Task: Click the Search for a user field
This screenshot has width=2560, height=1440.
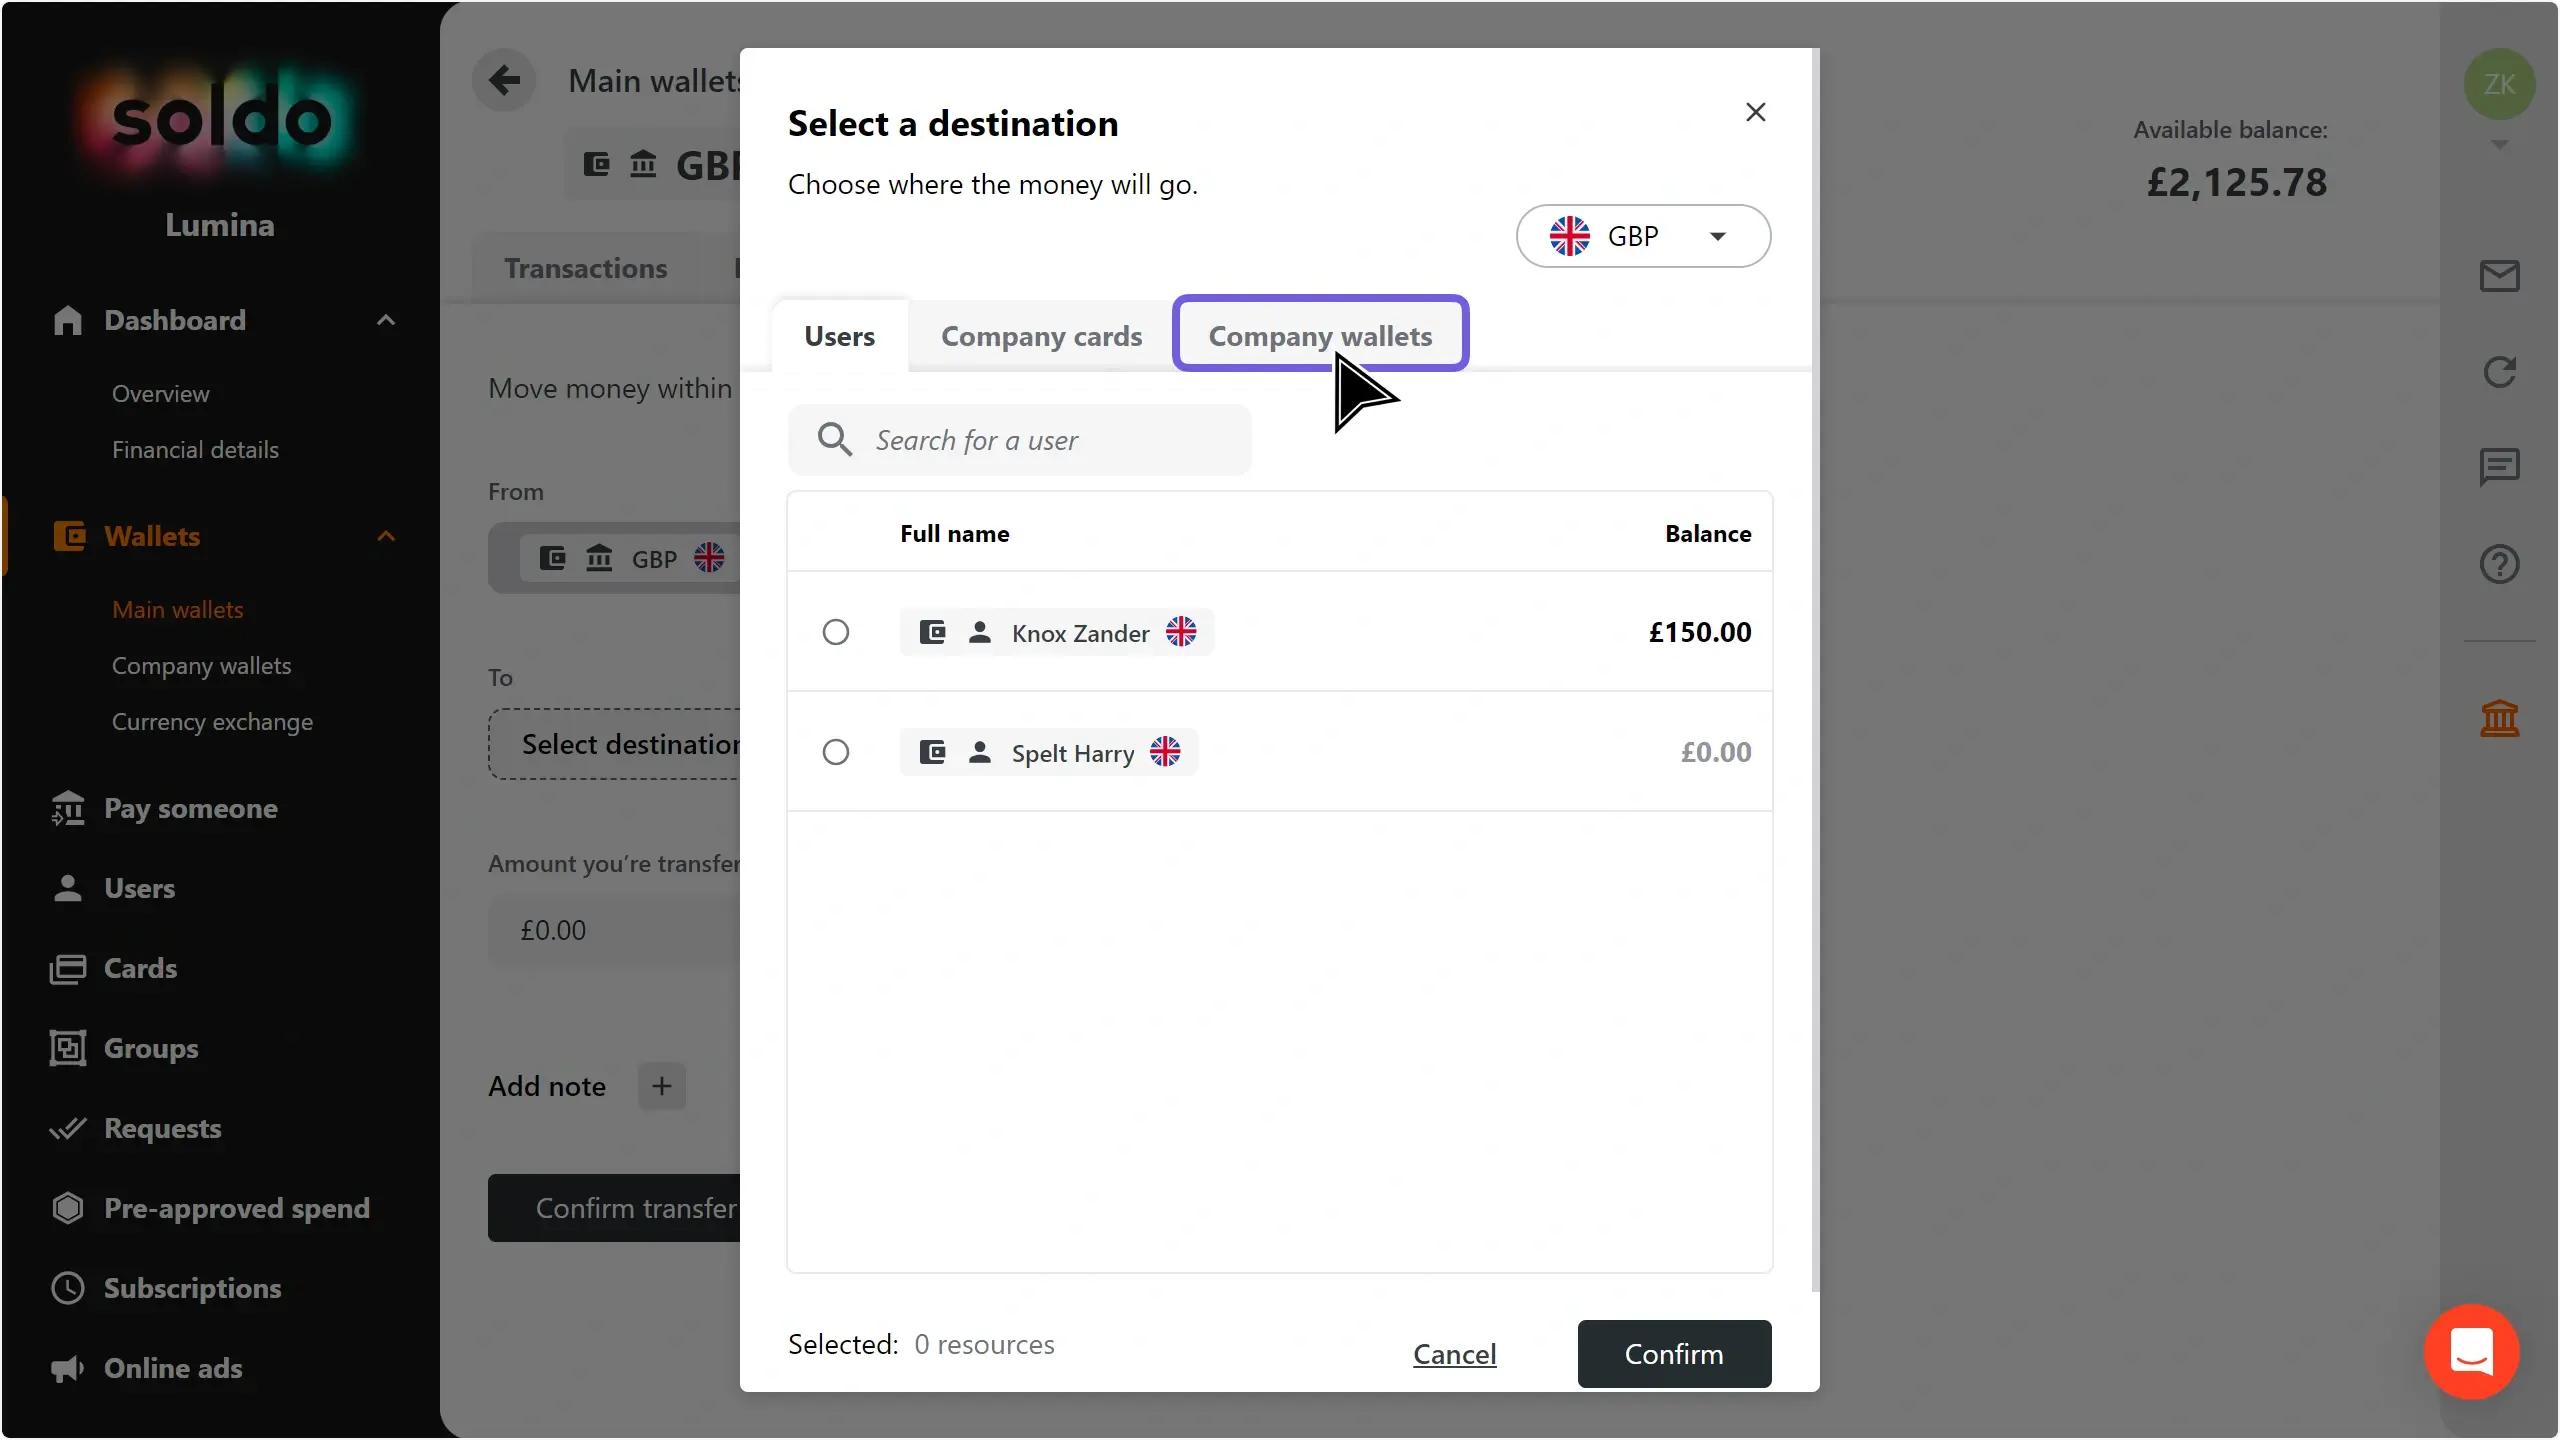Action: tap(1019, 440)
